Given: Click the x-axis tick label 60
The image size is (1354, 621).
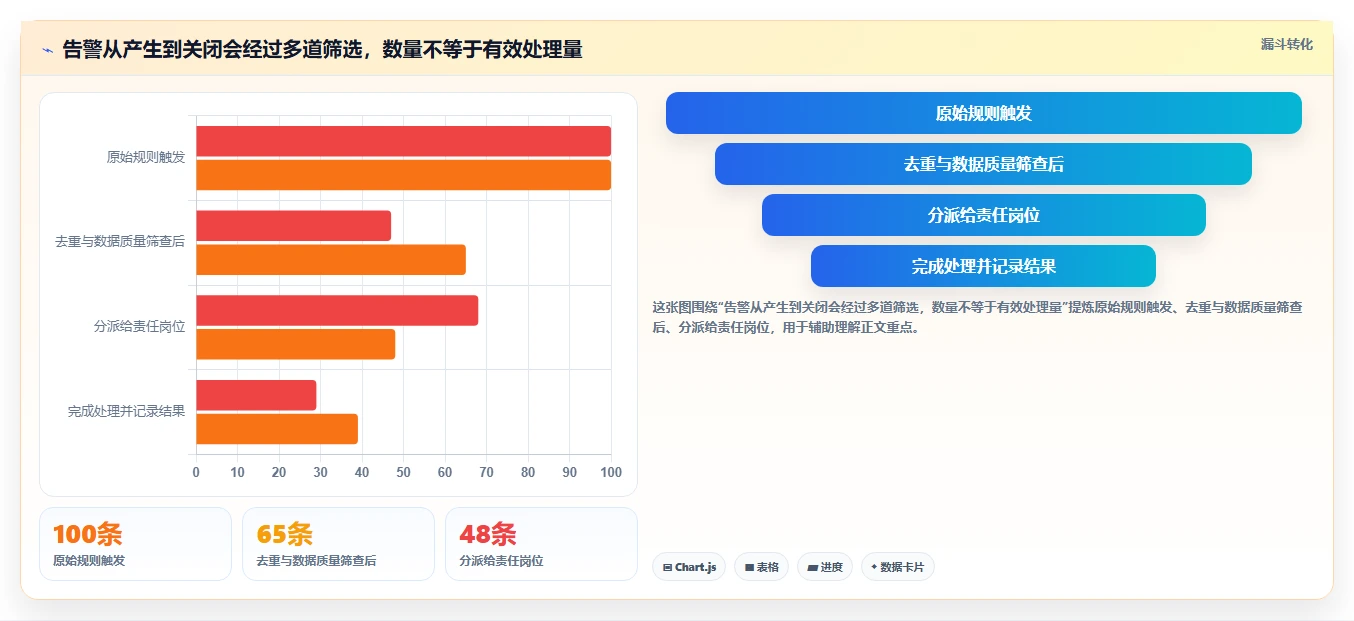Looking at the screenshot, I should 445,472.
